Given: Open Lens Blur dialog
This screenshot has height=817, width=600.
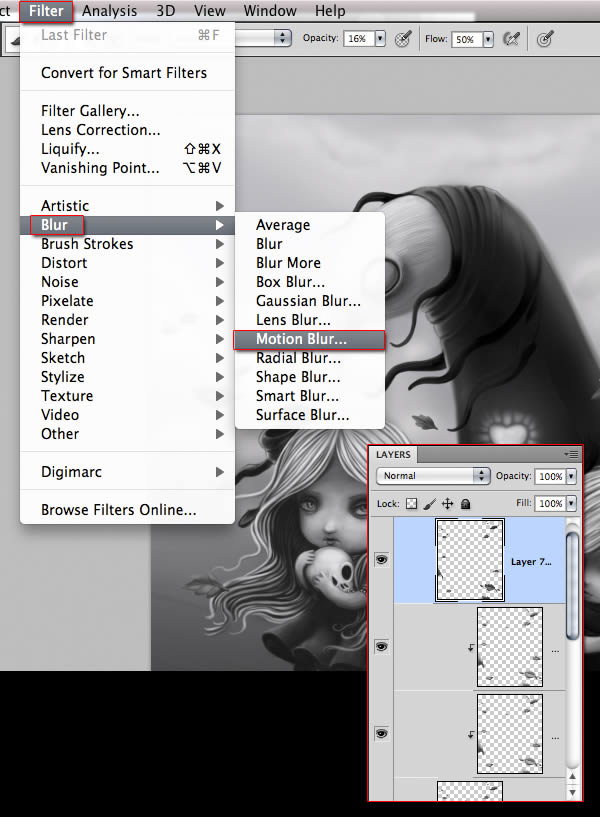Looking at the screenshot, I should [x=310, y=320].
